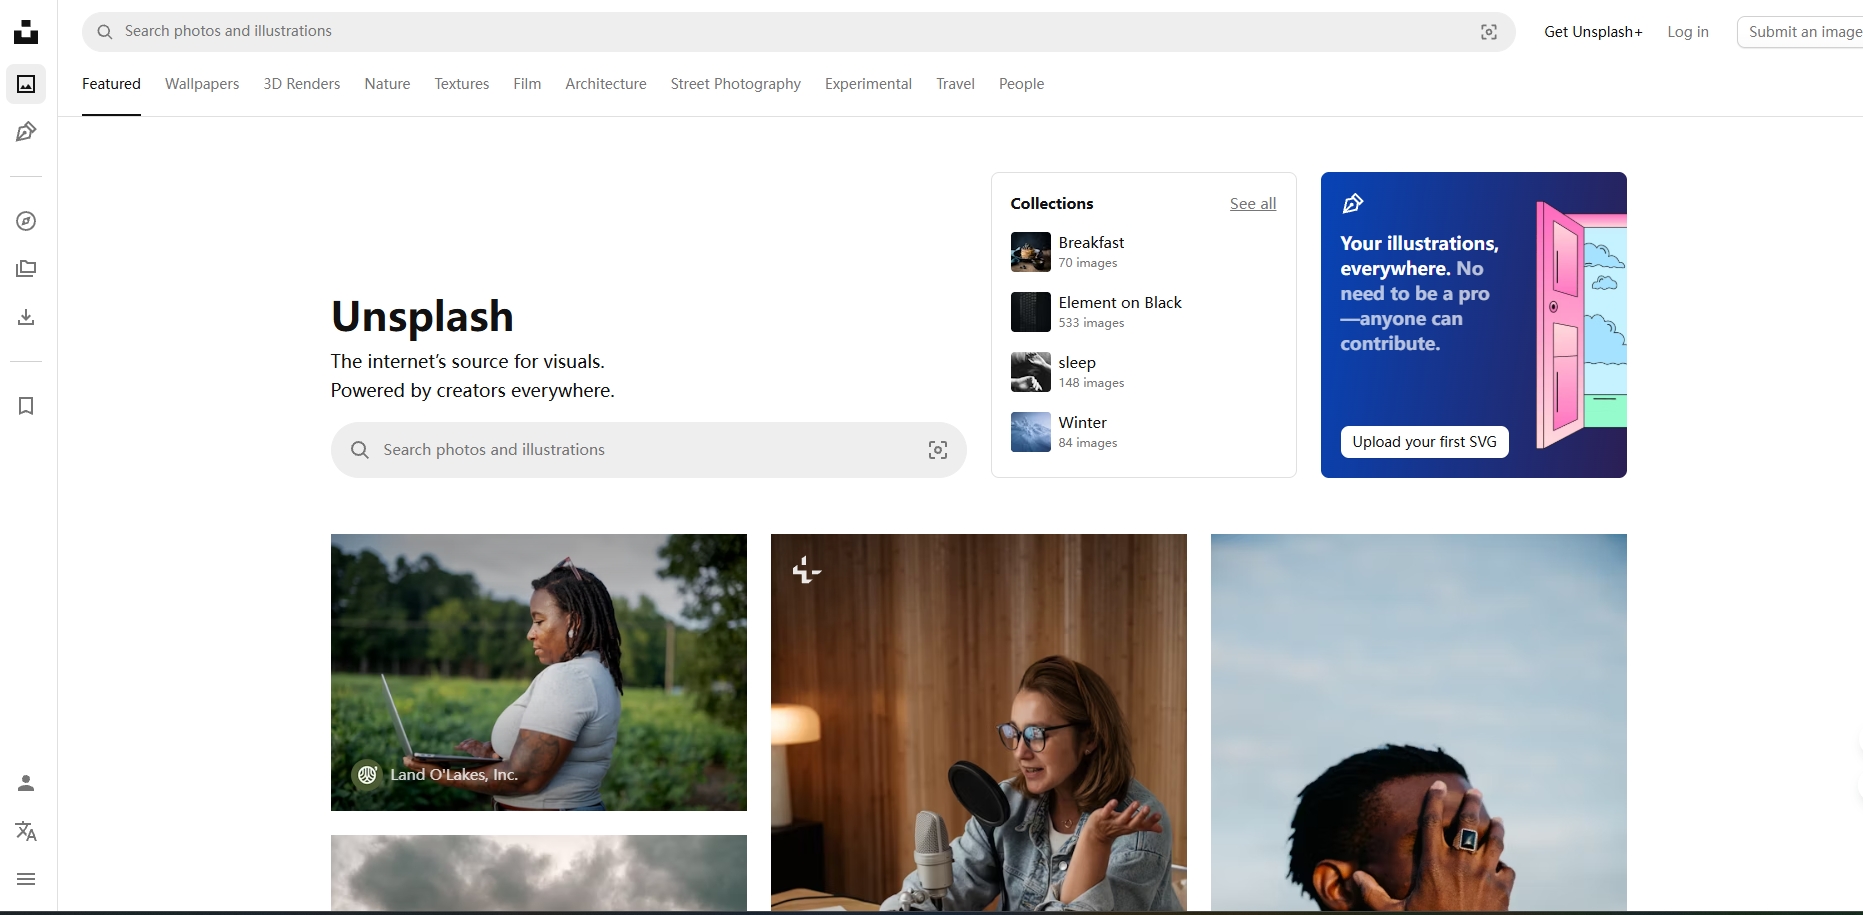1863x915 pixels.
Task: Open the language translate icon
Action: point(26,831)
